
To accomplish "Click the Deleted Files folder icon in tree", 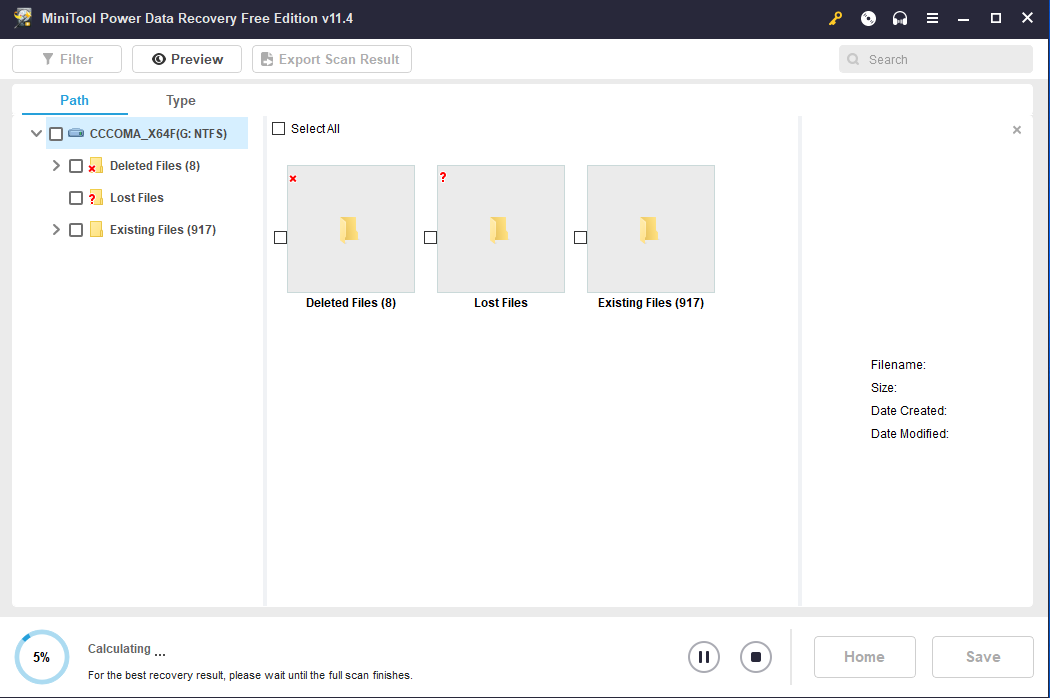I will pos(96,165).
